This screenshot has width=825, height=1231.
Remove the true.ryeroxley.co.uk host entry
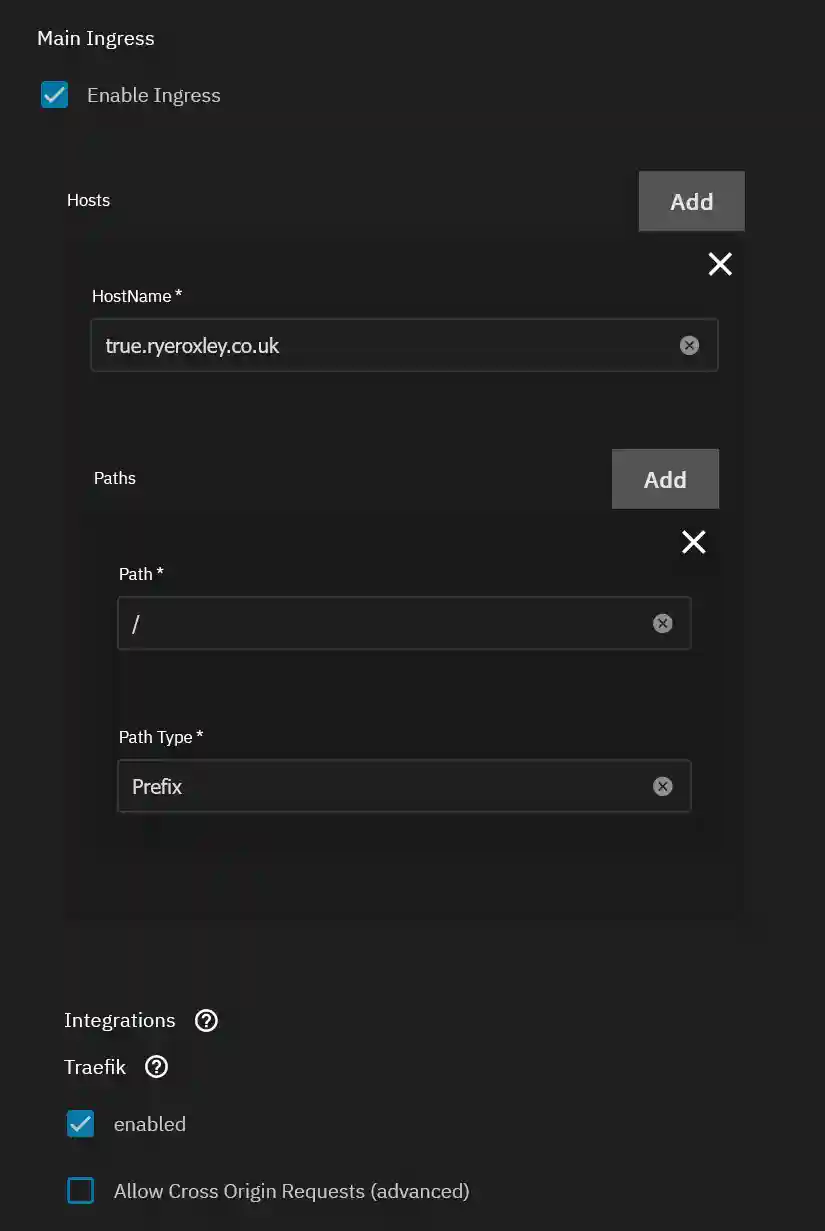(720, 264)
